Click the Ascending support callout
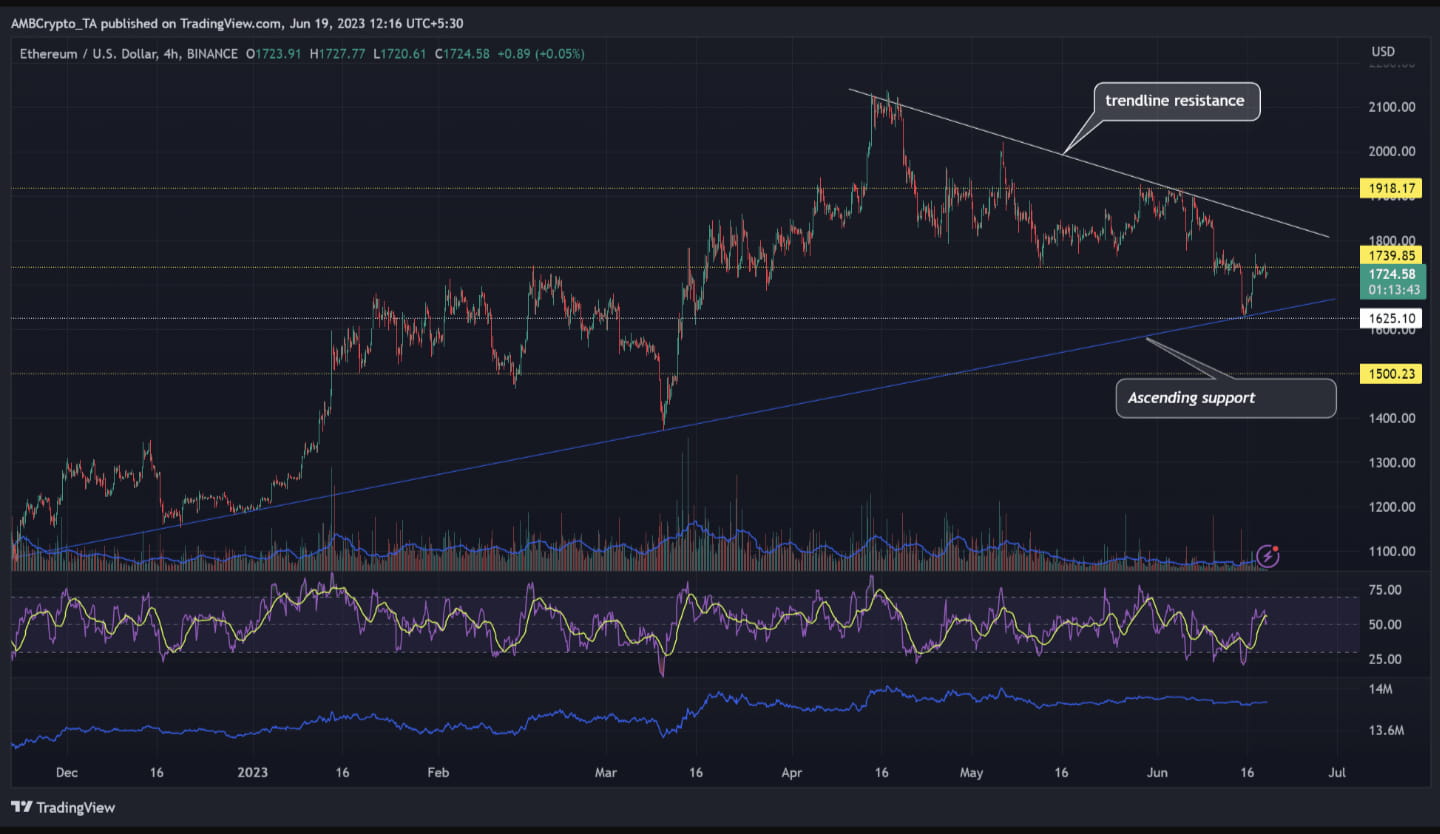The image size is (1440, 834). [1226, 397]
